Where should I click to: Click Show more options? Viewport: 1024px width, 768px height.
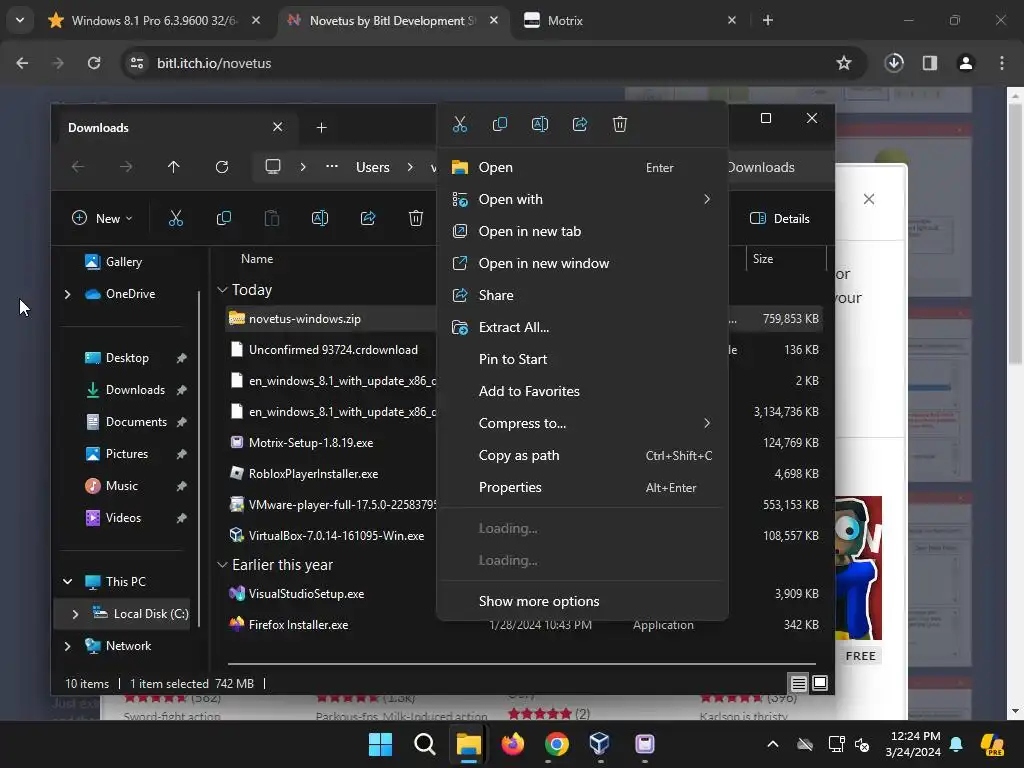[x=582, y=601]
